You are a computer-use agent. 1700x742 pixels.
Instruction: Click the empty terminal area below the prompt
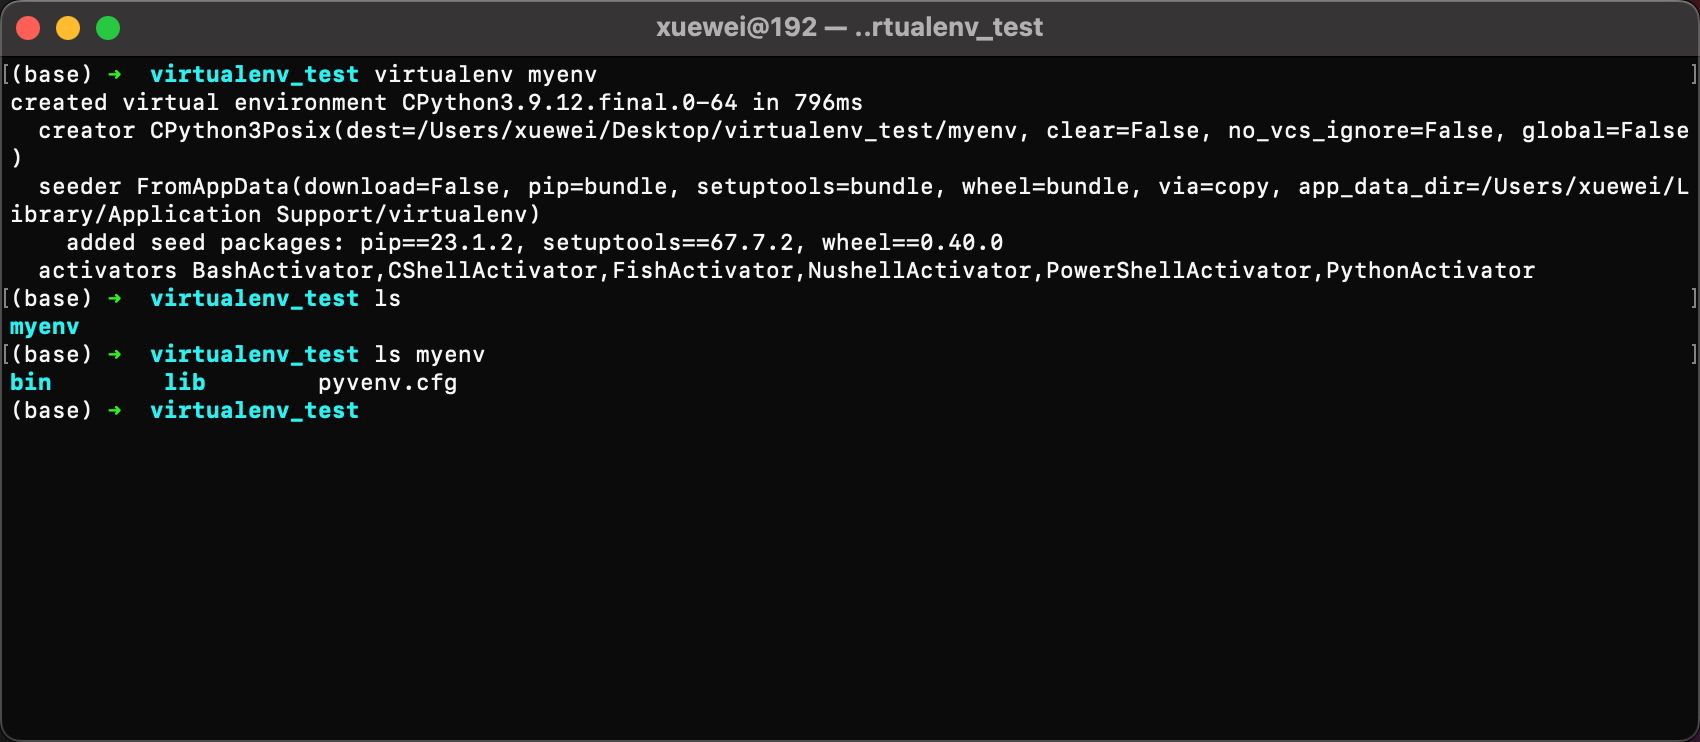click(x=800, y=570)
